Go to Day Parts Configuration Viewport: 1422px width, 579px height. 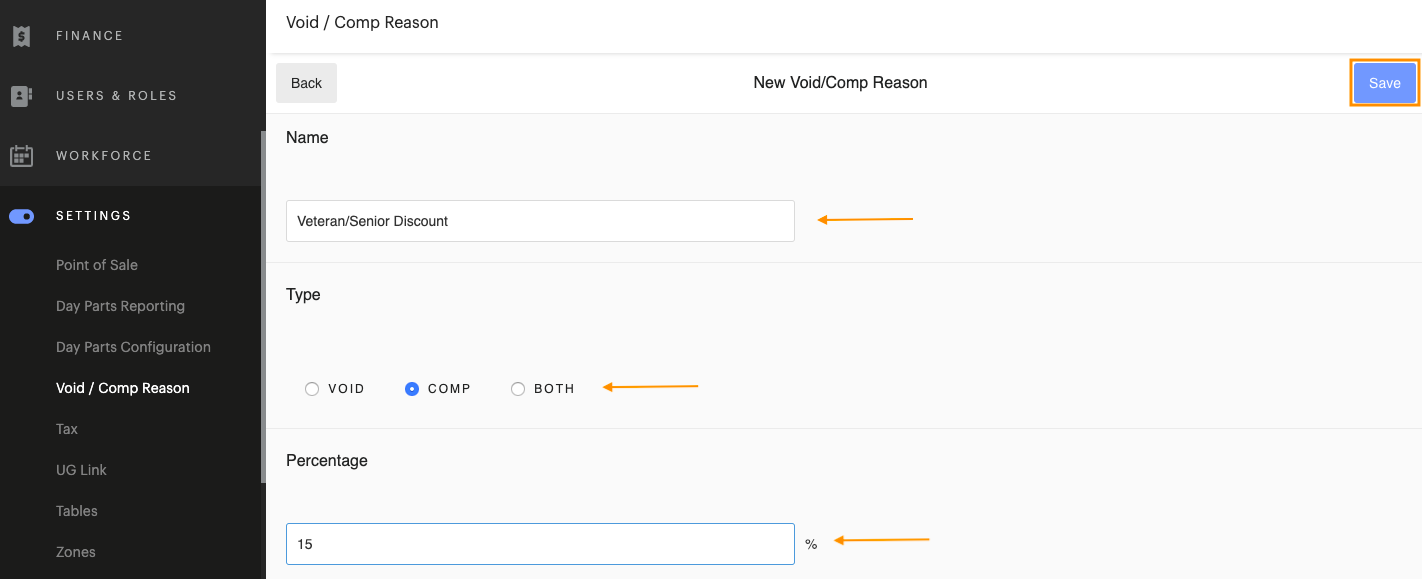[x=133, y=347]
